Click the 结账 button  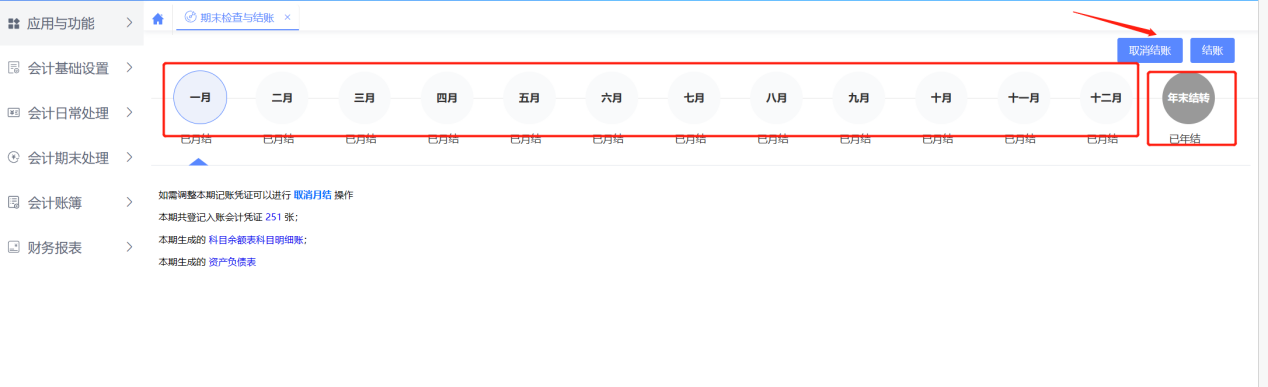pyautogui.click(x=1212, y=51)
